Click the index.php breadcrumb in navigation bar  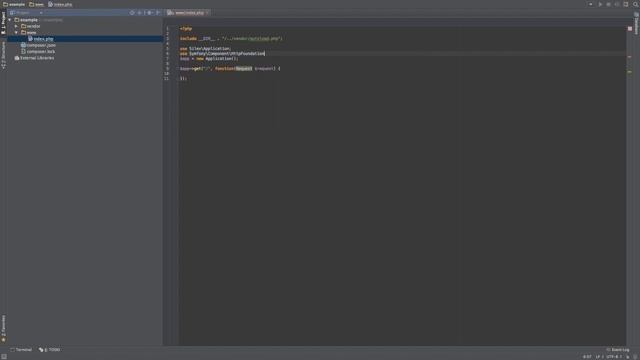[60, 4]
